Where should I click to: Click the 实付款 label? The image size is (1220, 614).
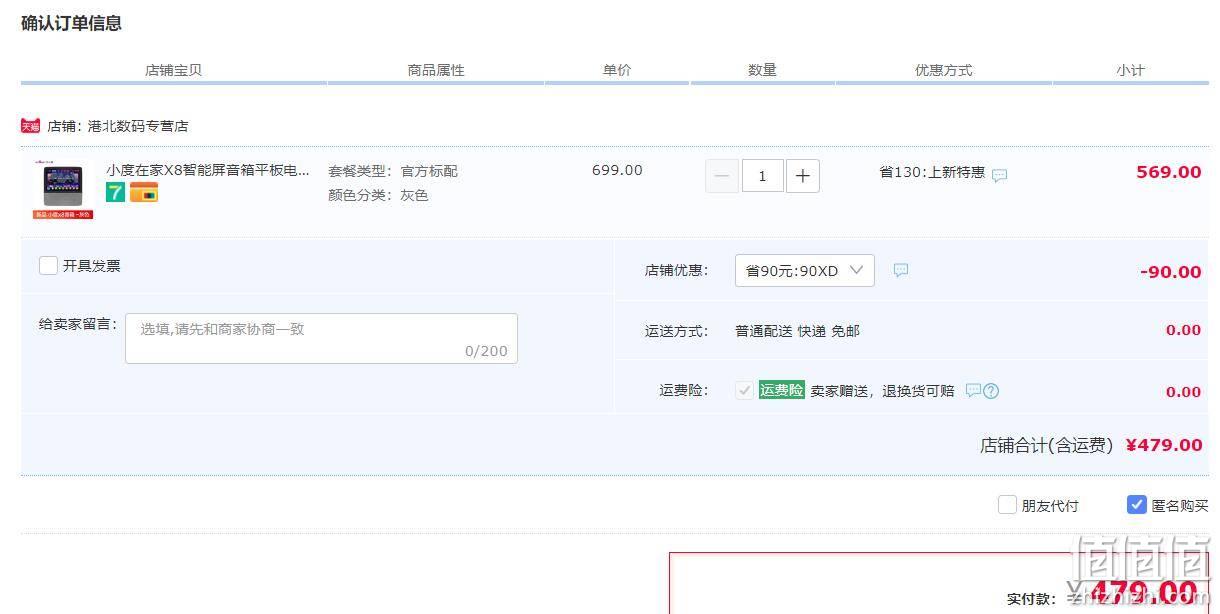point(1031,599)
